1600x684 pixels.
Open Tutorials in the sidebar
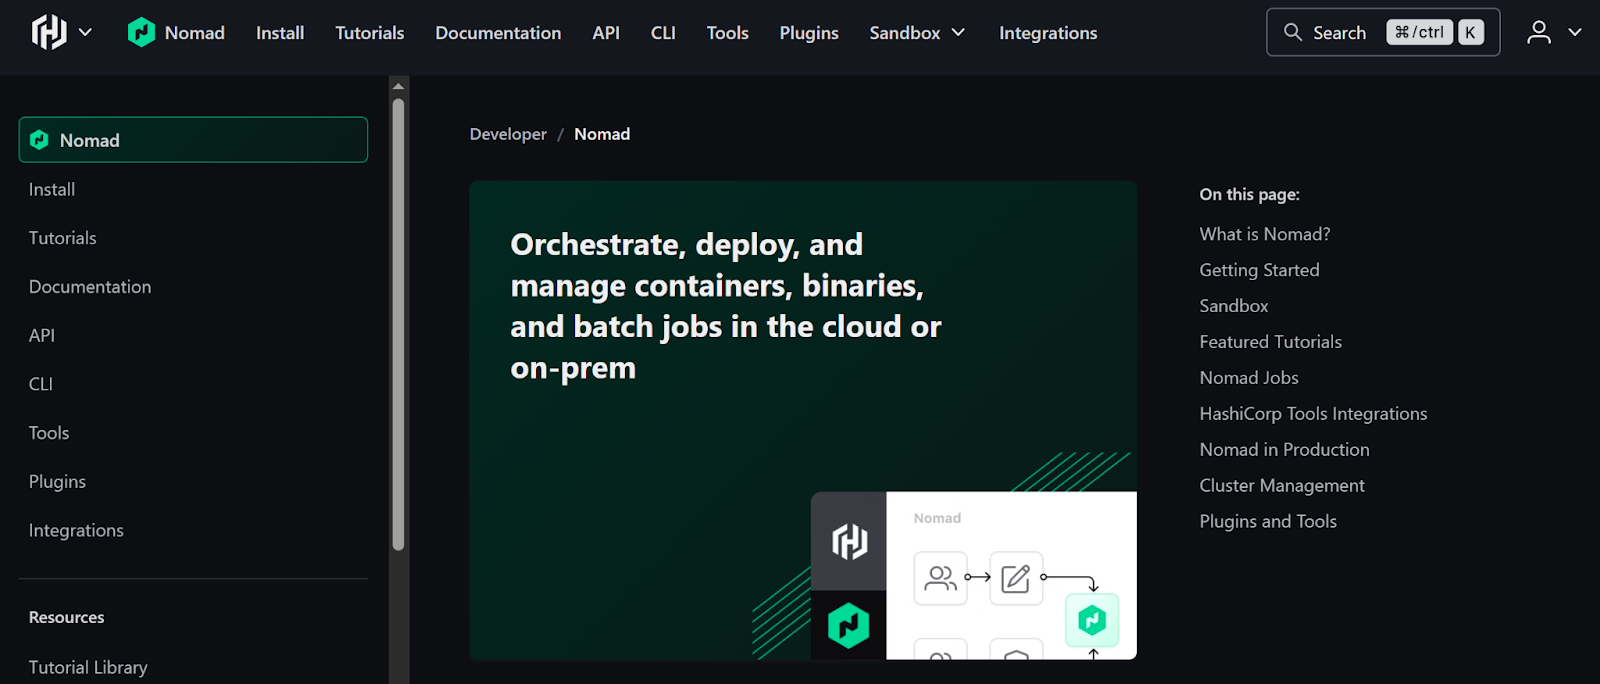tap(63, 238)
